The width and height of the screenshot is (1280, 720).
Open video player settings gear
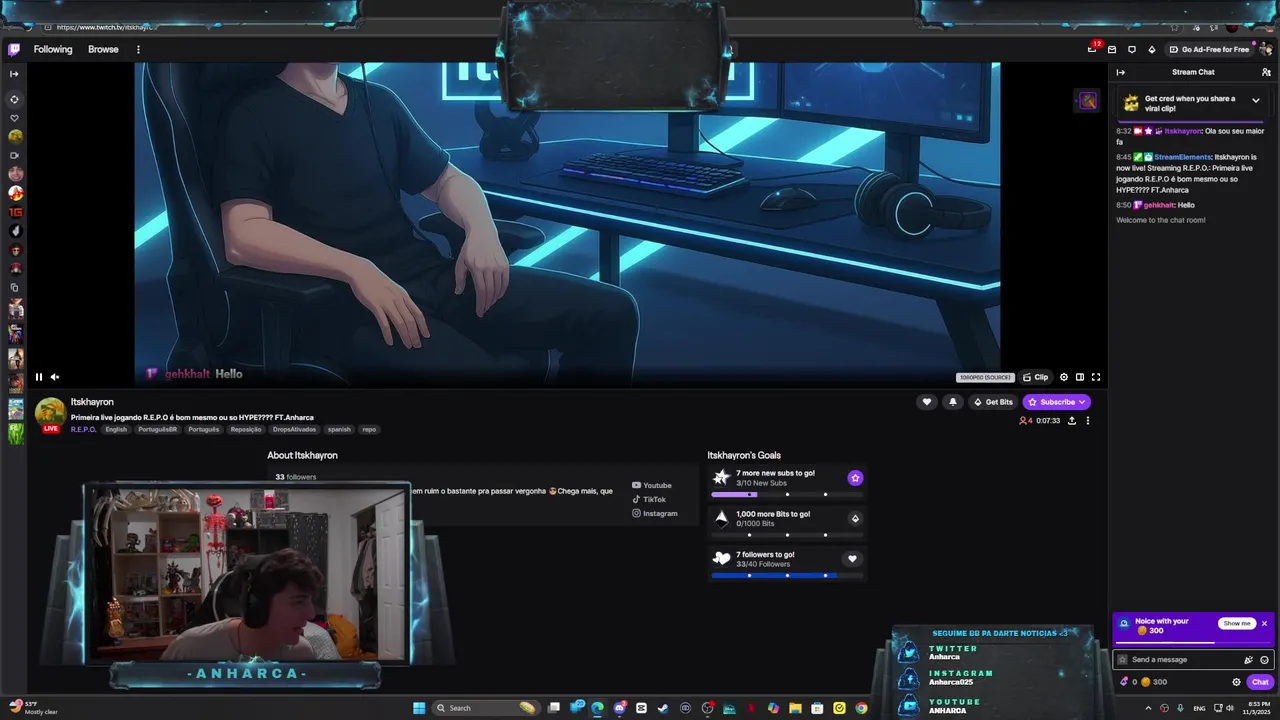click(x=1064, y=377)
